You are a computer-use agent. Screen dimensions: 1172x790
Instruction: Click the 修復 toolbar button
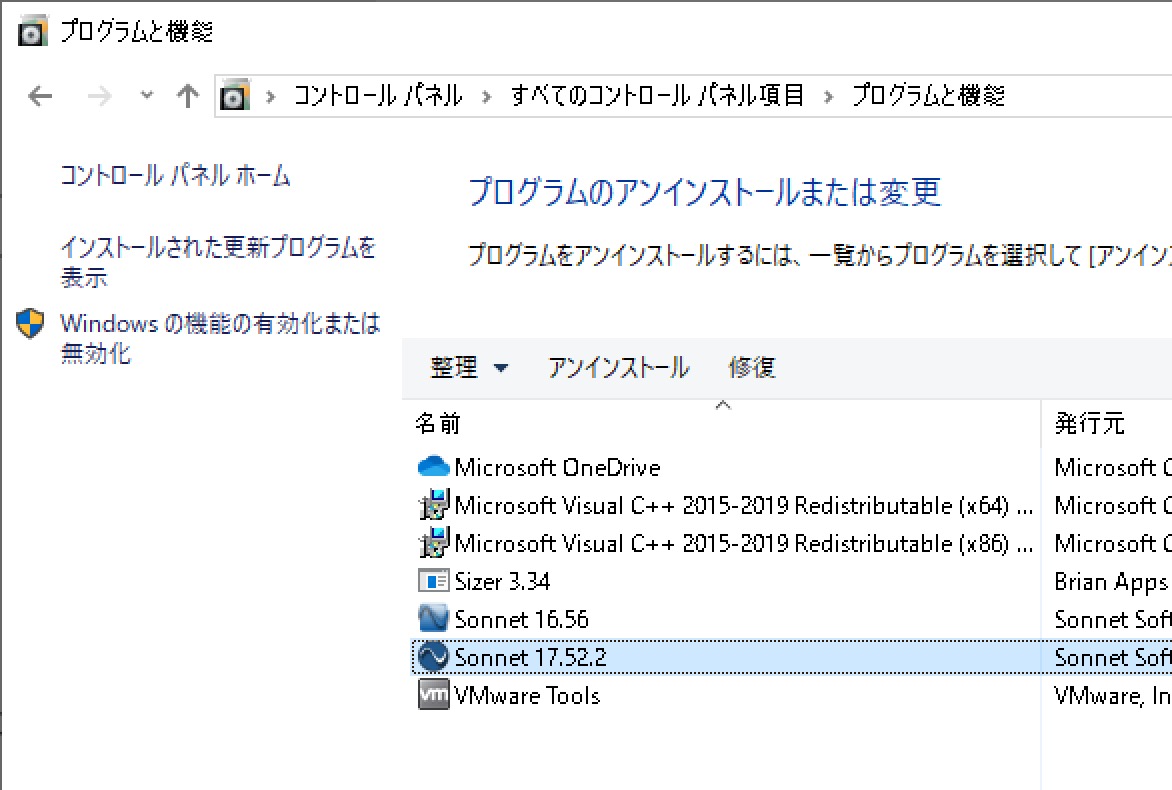coord(752,367)
